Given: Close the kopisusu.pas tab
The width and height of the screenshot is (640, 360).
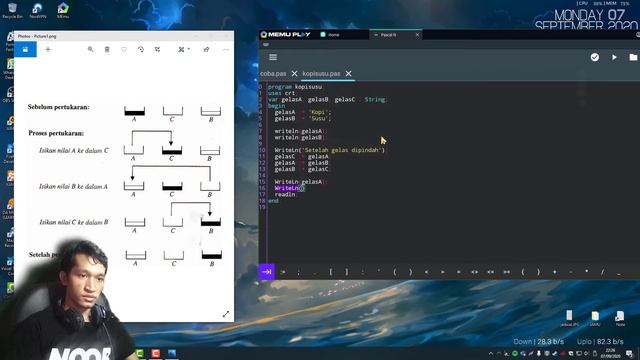Looking at the screenshot, I should coord(348,73).
